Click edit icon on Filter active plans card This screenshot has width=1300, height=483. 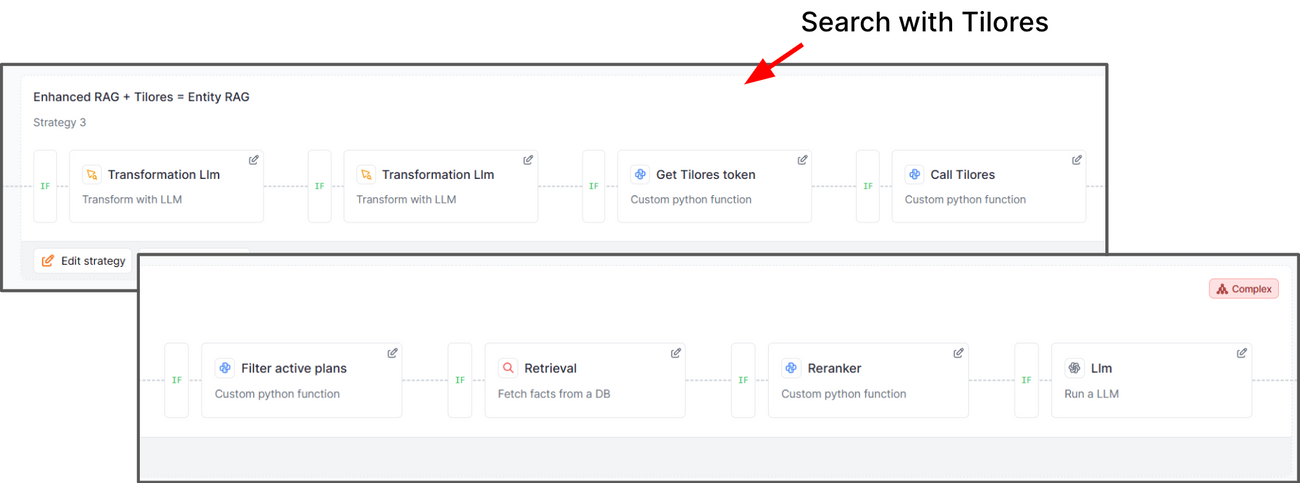pos(392,353)
